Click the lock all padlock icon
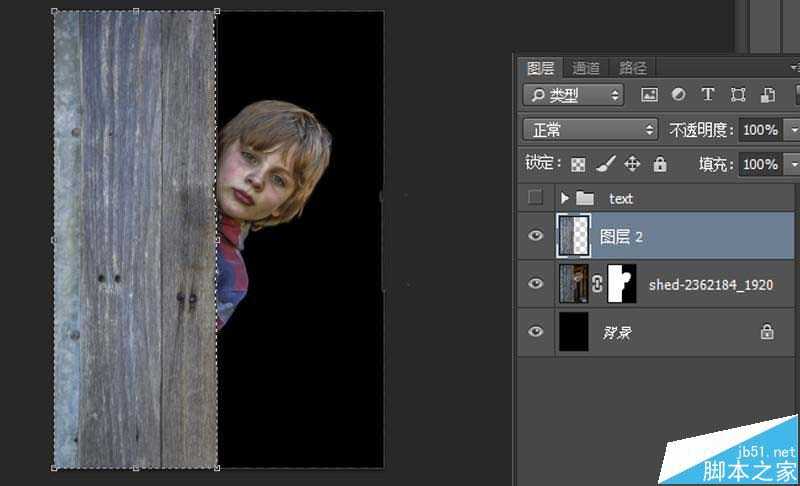 (x=660, y=164)
